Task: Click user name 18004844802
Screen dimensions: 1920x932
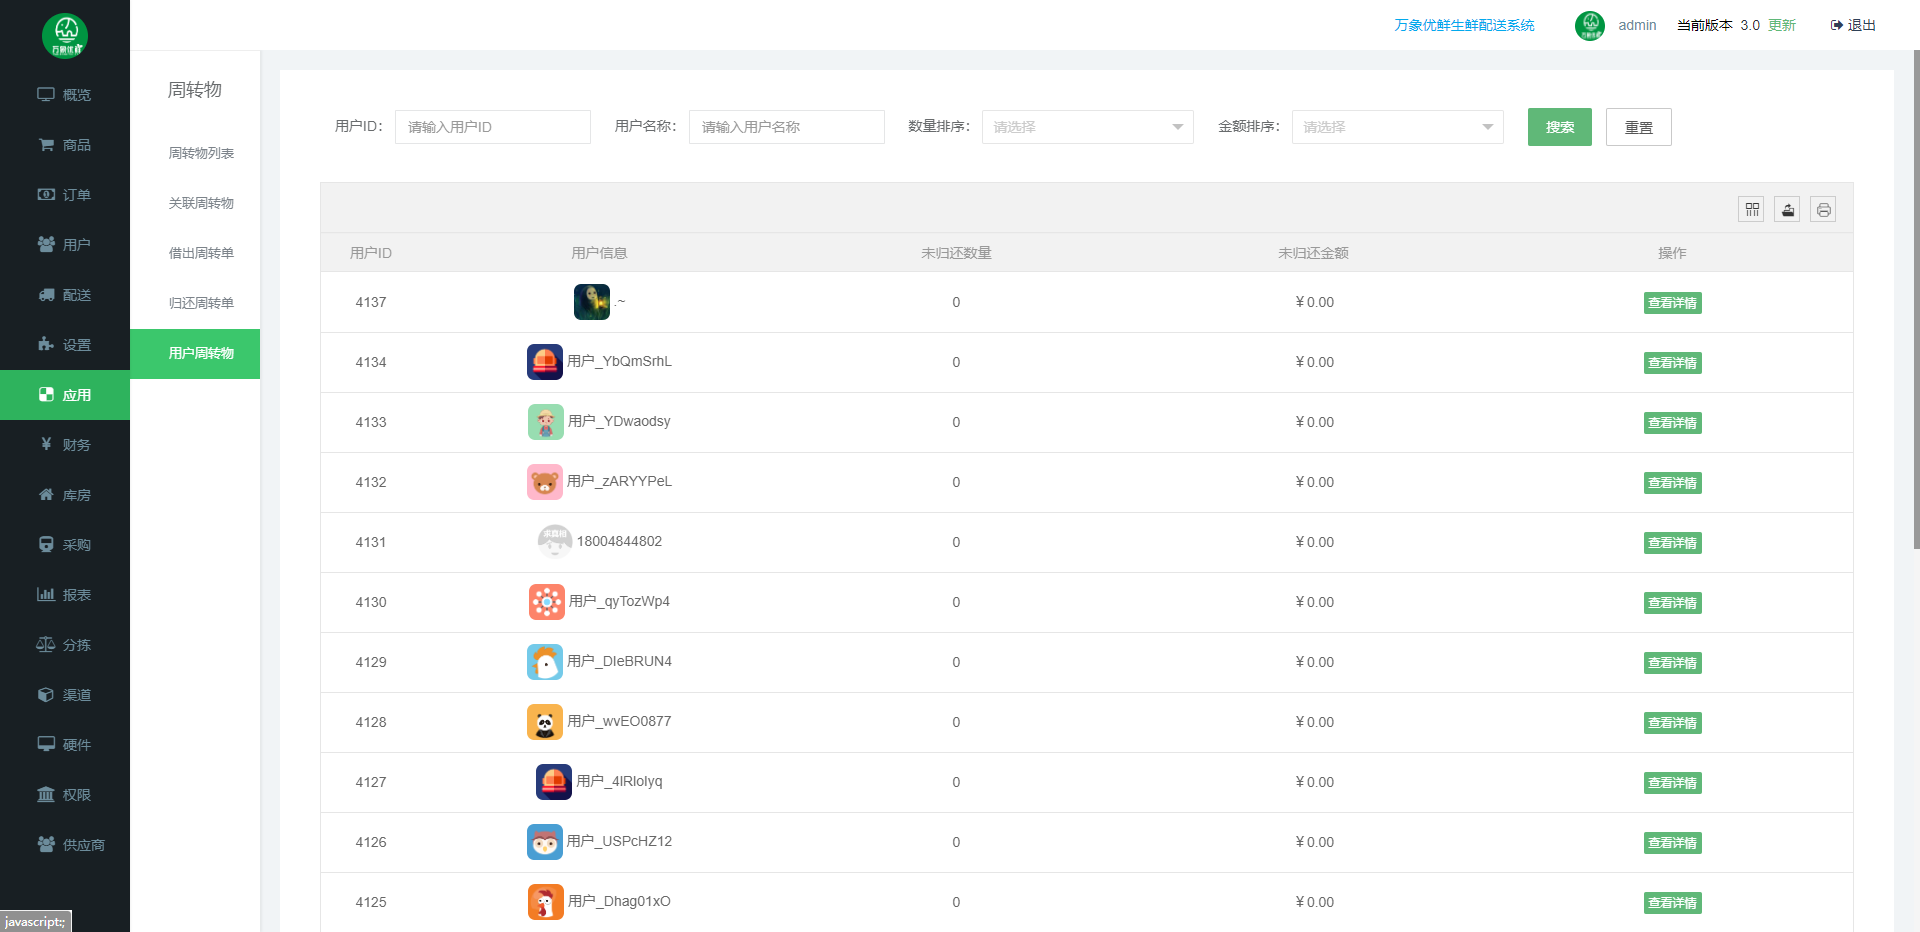Action: [x=619, y=541]
